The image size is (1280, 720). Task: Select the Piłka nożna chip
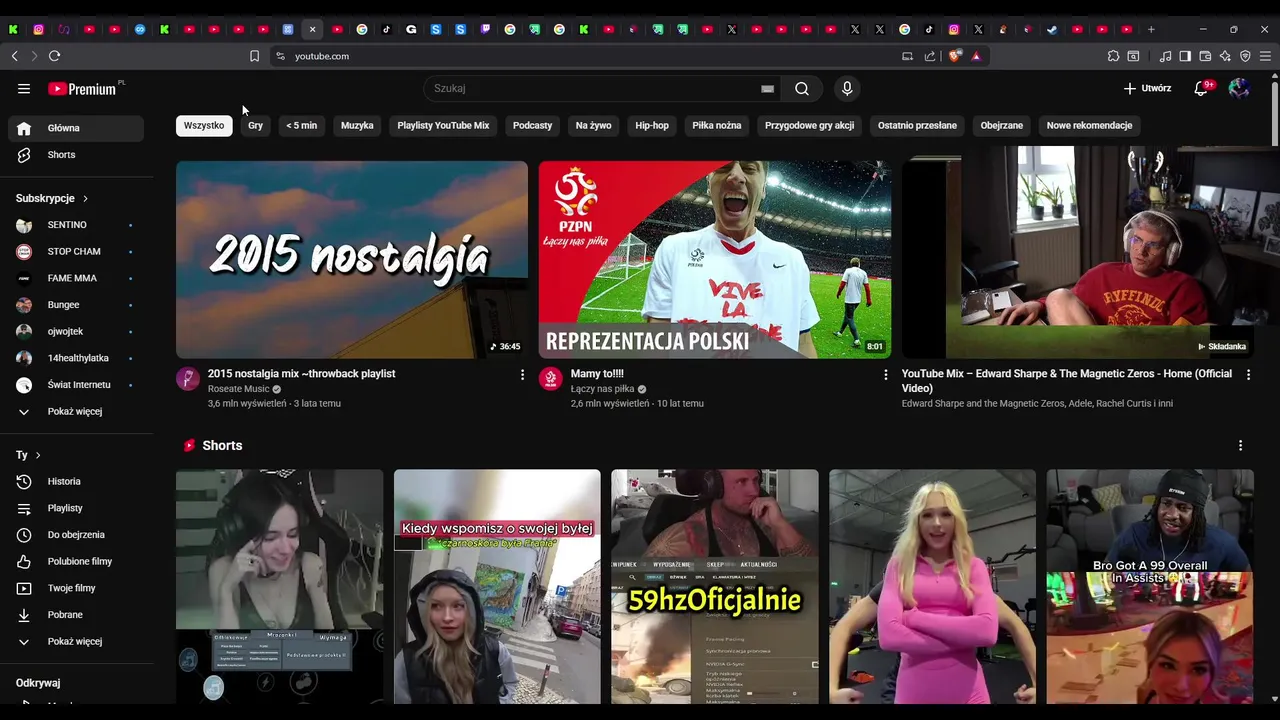tap(717, 125)
